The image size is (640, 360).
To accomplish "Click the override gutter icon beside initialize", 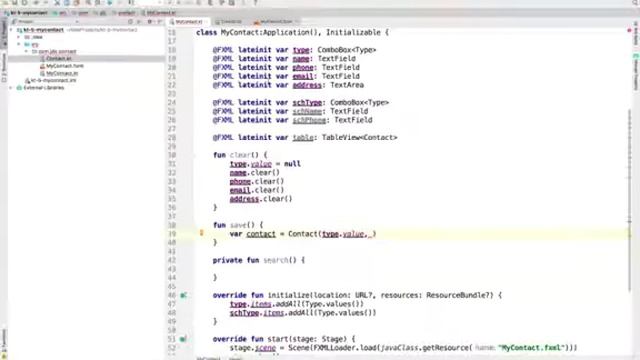I will click(183, 295).
